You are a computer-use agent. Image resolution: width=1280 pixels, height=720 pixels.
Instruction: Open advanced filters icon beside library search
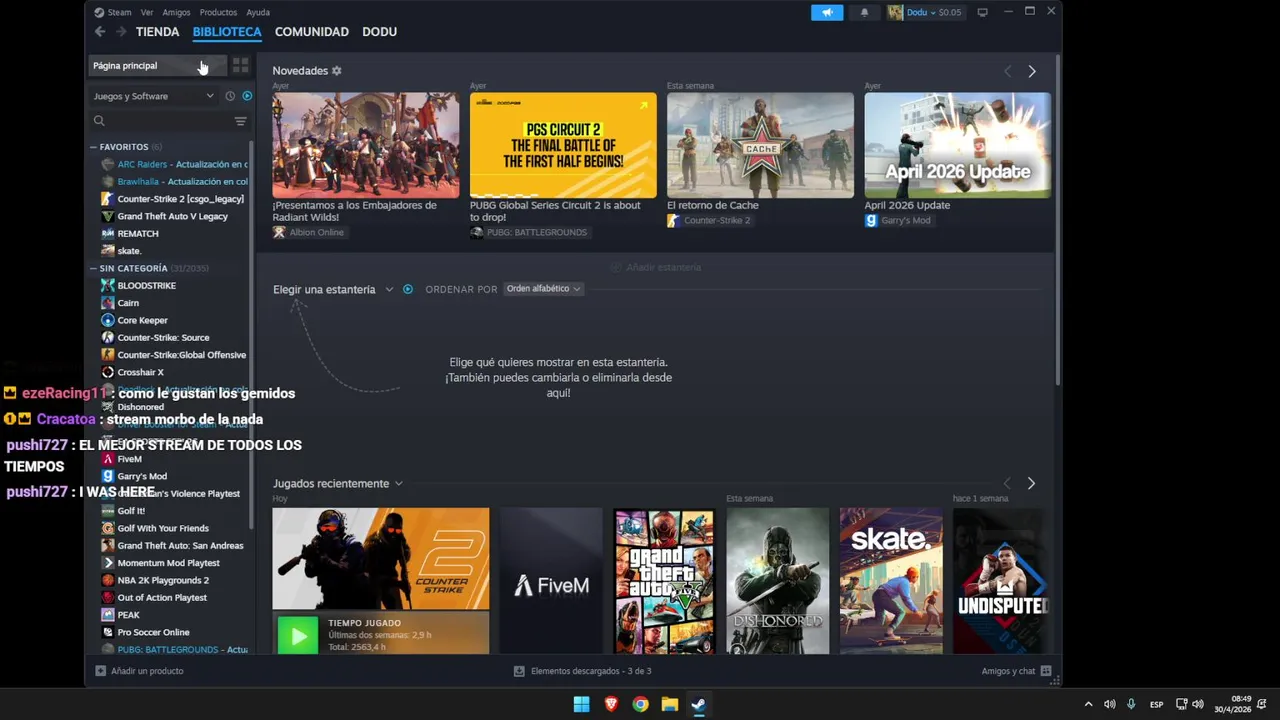(x=240, y=121)
